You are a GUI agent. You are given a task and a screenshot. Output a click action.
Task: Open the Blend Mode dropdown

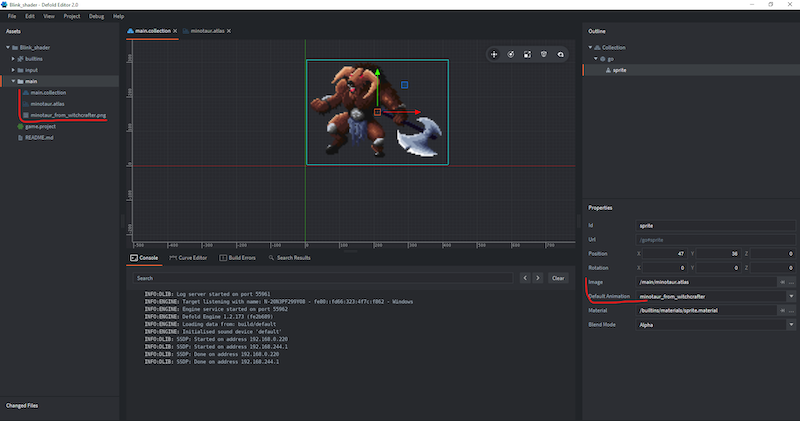791,324
